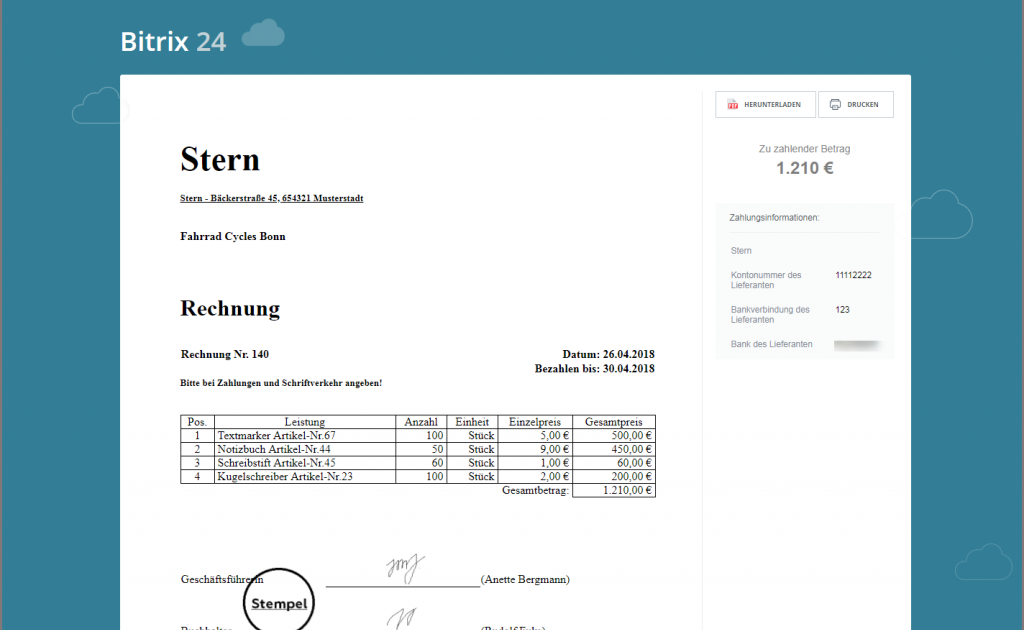This screenshot has width=1024, height=630.
Task: Click the Rechnung heading
Action: pyautogui.click(x=230, y=308)
